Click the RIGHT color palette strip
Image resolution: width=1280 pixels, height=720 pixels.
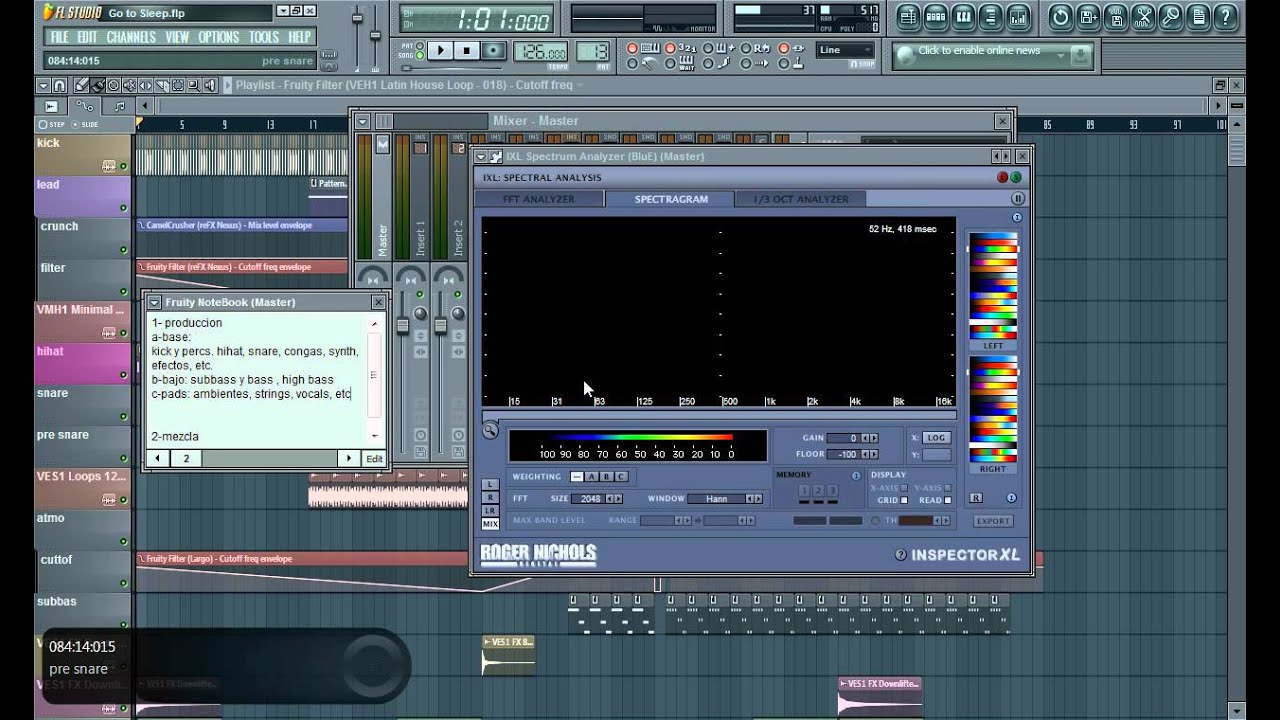pos(993,410)
